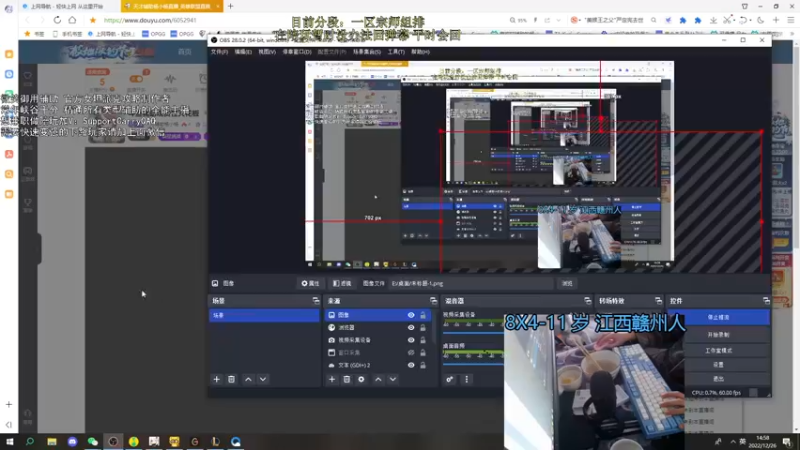Screen dimensions: 800x450
Task: Lock the video capture device source
Action: point(423,340)
